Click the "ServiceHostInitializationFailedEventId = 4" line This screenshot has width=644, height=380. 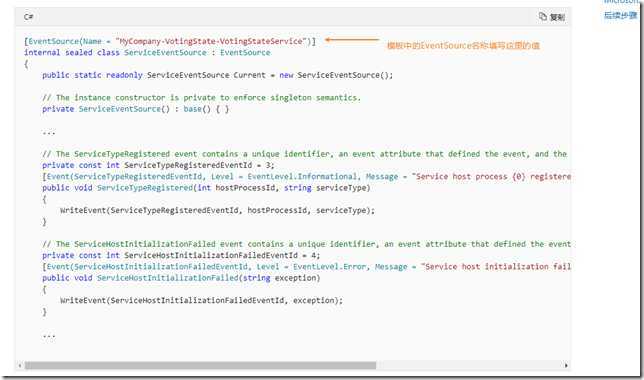point(181,255)
